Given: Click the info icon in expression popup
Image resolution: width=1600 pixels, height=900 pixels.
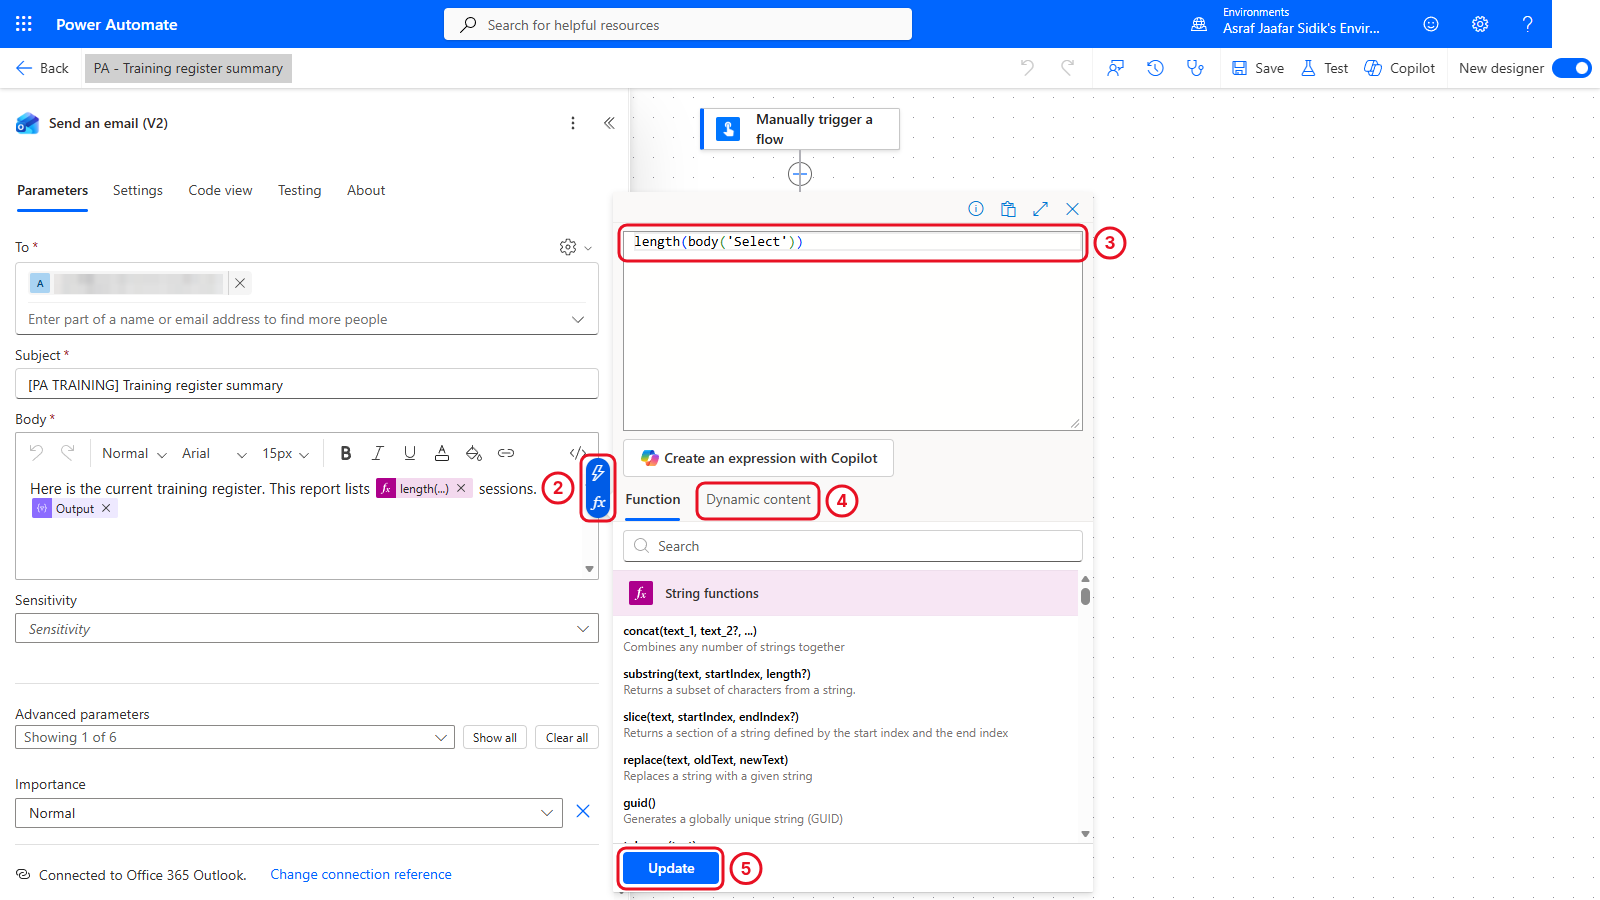Looking at the screenshot, I should click(976, 209).
